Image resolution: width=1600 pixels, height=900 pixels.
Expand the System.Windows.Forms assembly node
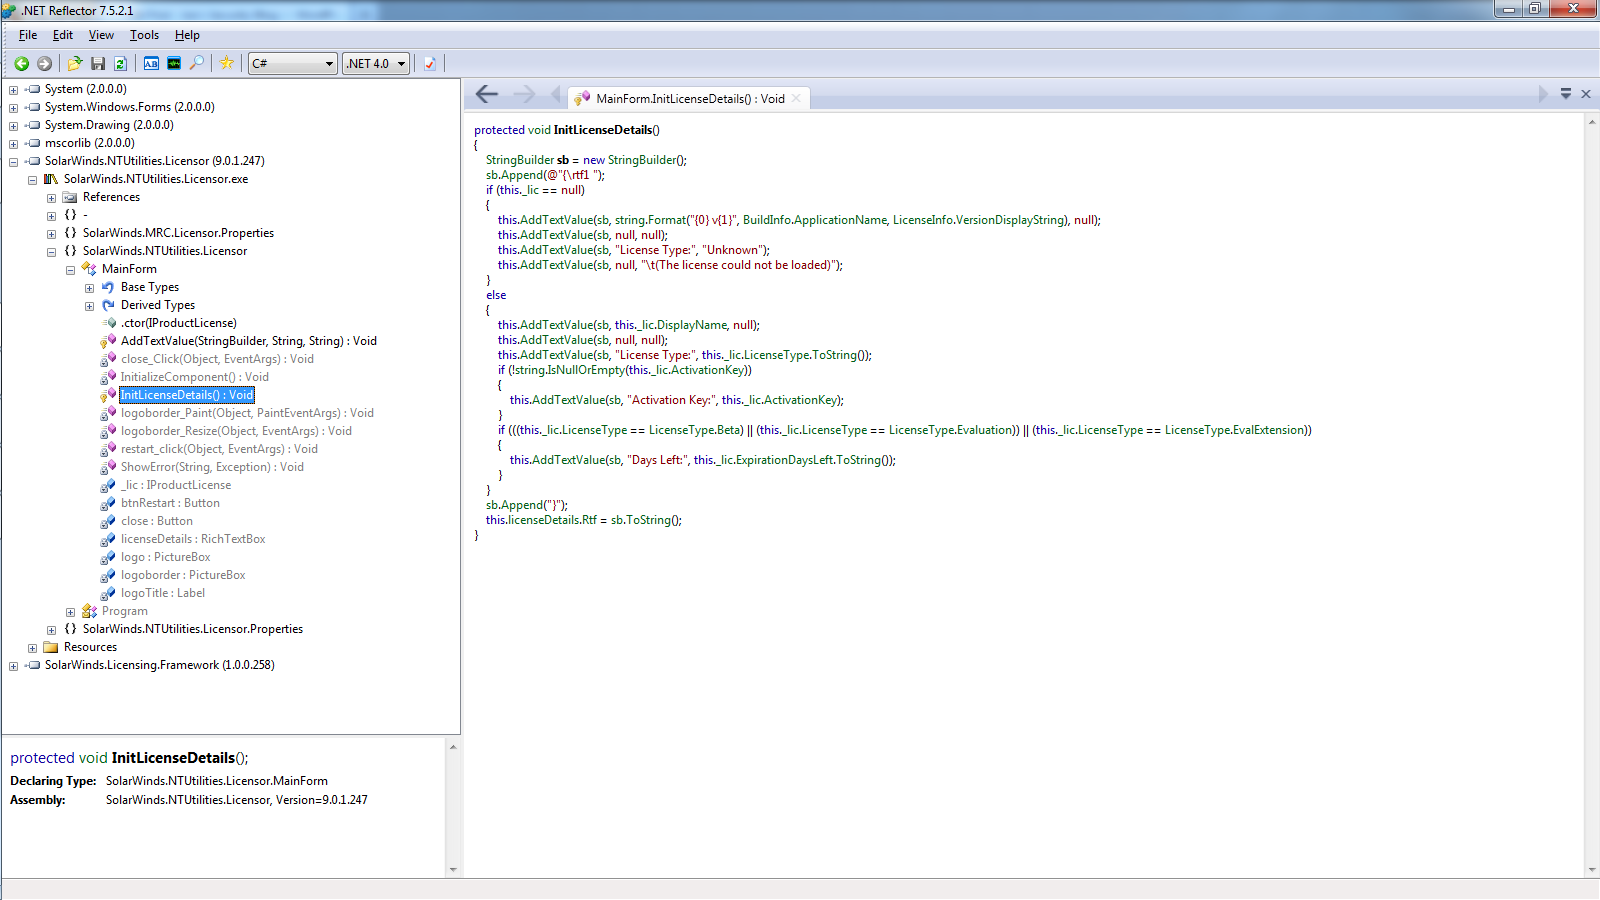coord(13,108)
